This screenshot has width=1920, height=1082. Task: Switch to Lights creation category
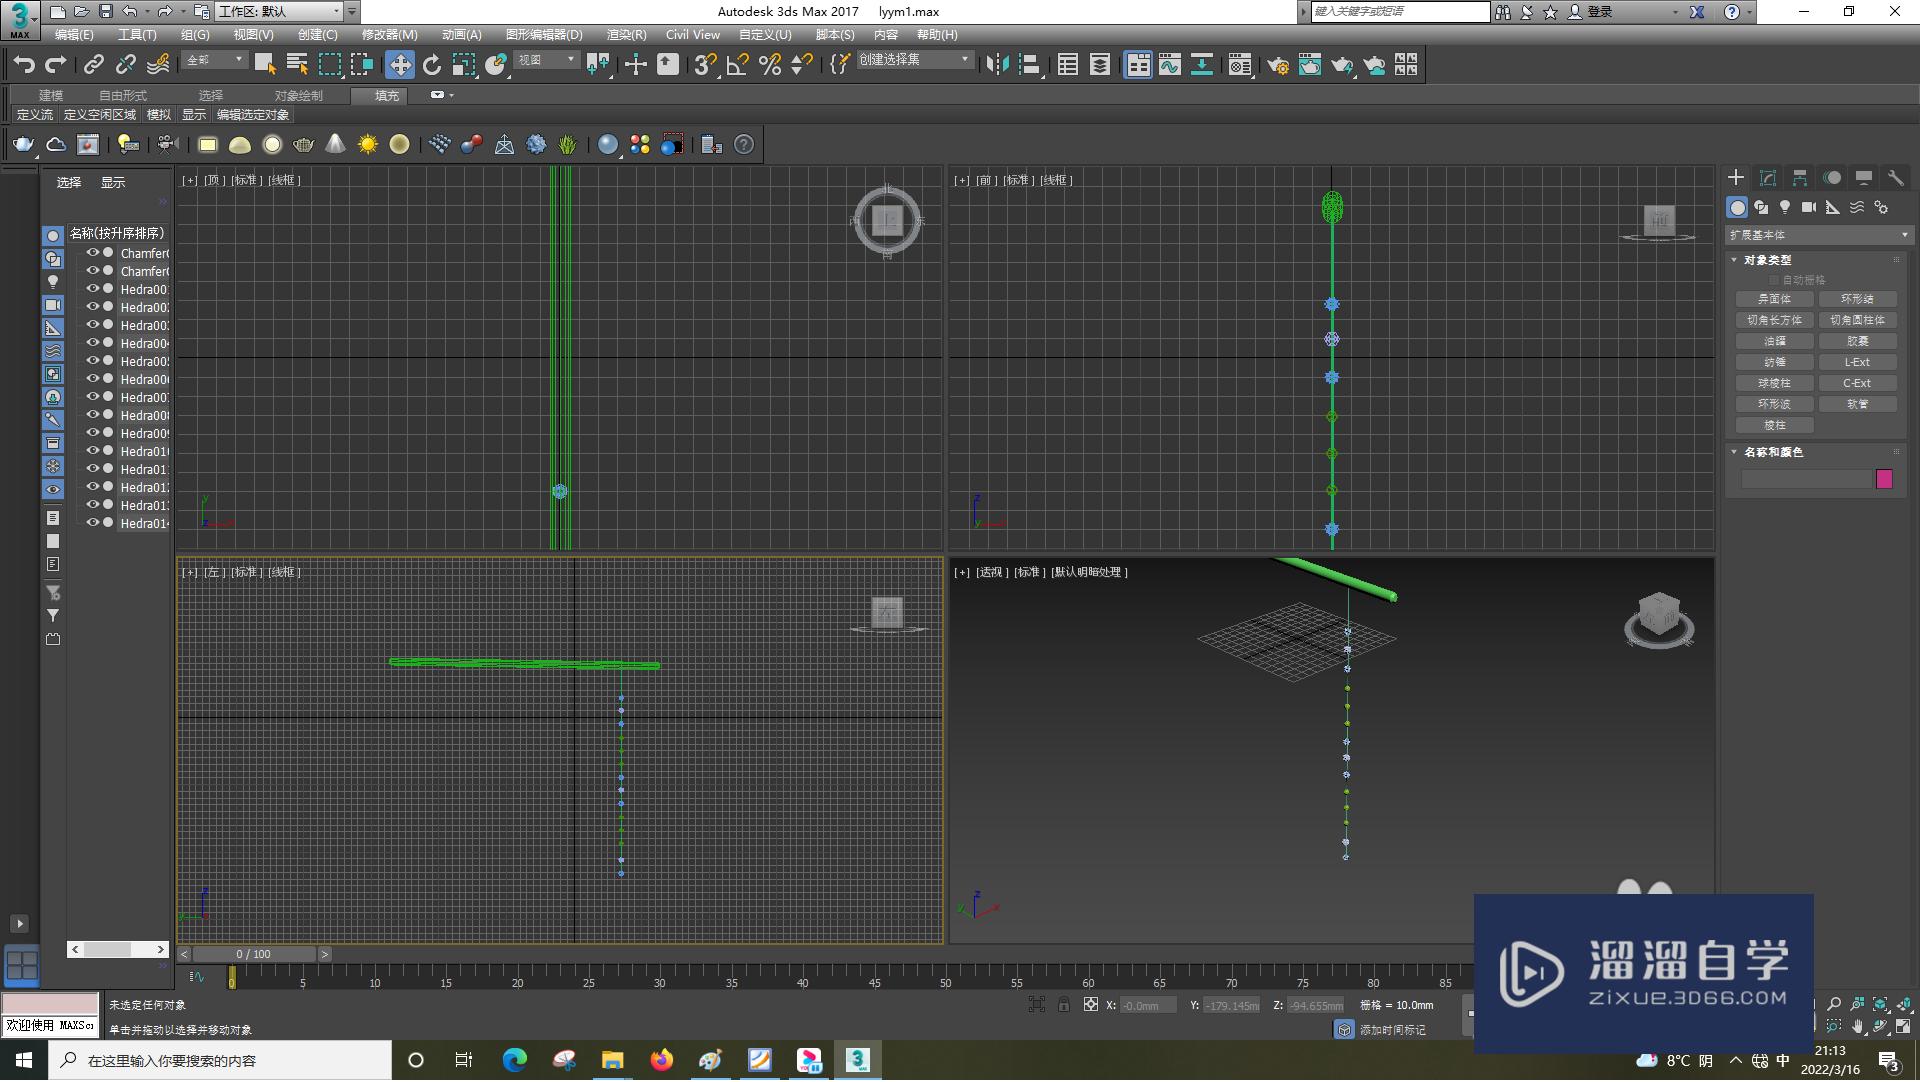coord(1785,208)
